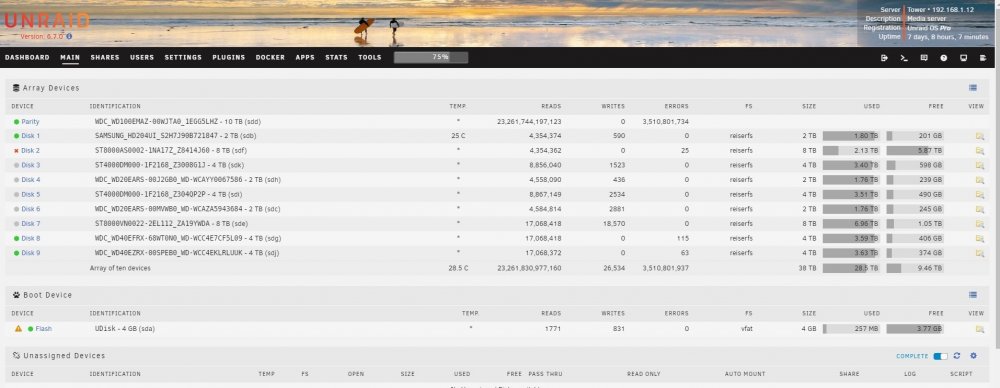Click Disk 1 used bar showing 1.80 TB
This screenshot has width=1000, height=388.
coord(851,136)
